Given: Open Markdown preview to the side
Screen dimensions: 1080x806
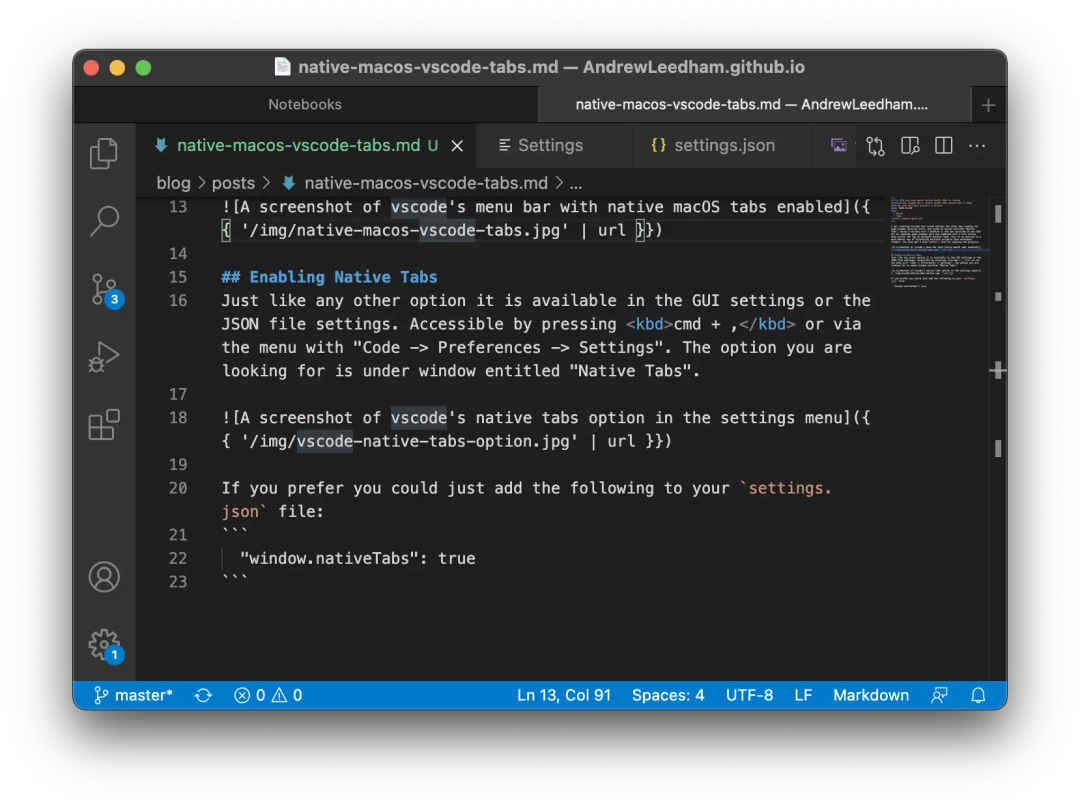Looking at the screenshot, I should [x=910, y=146].
